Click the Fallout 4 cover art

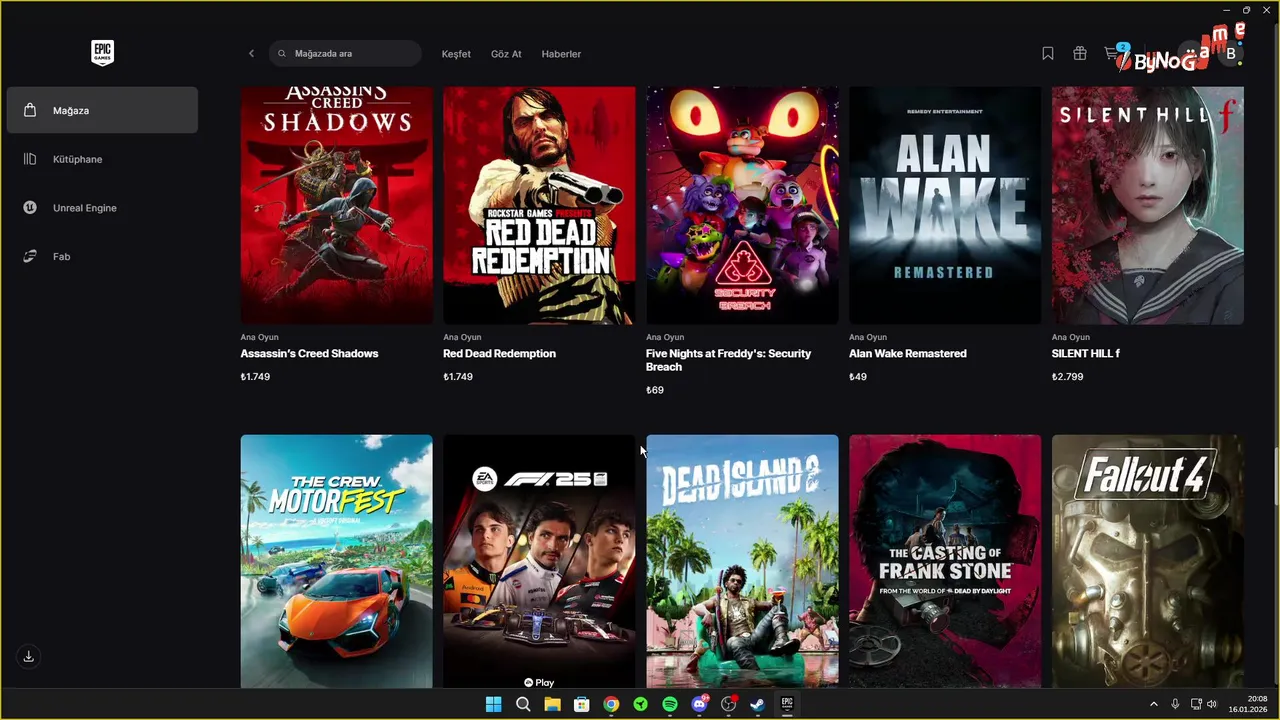[1148, 561]
